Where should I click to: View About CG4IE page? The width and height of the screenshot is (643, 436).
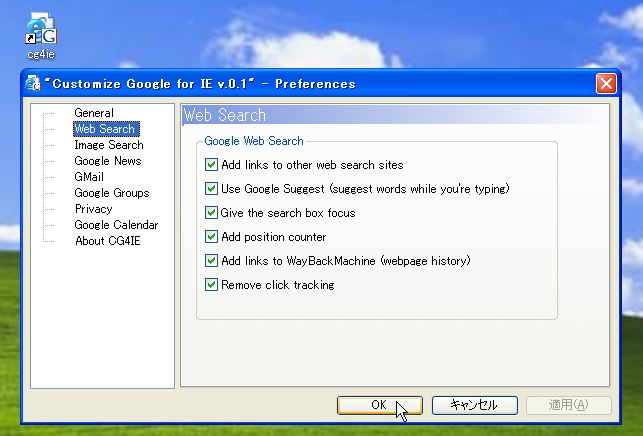pyautogui.click(x=108, y=241)
